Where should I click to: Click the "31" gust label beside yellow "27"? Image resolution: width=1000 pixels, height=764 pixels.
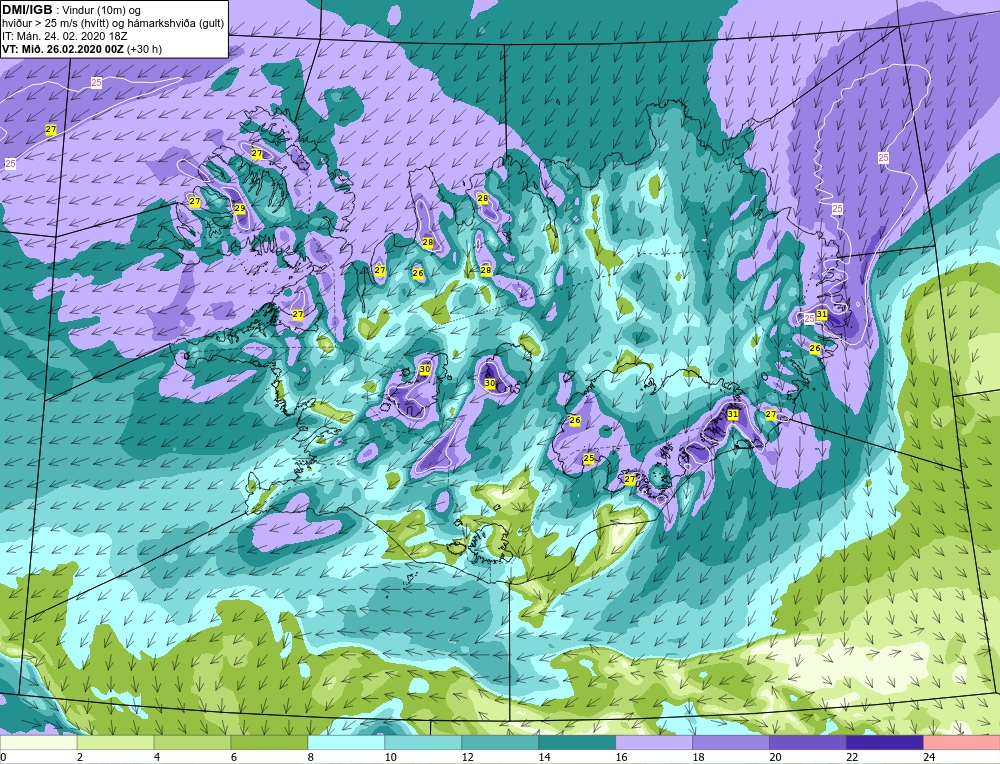pos(733,414)
